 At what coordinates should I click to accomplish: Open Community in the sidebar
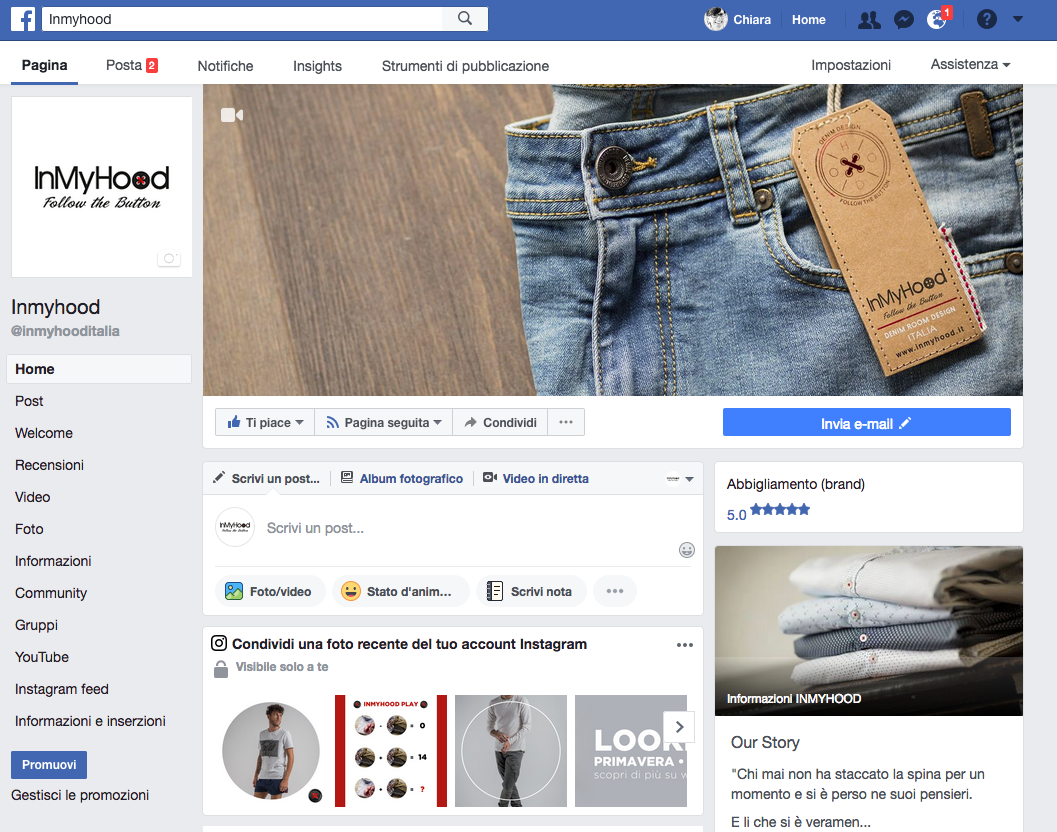click(x=51, y=593)
